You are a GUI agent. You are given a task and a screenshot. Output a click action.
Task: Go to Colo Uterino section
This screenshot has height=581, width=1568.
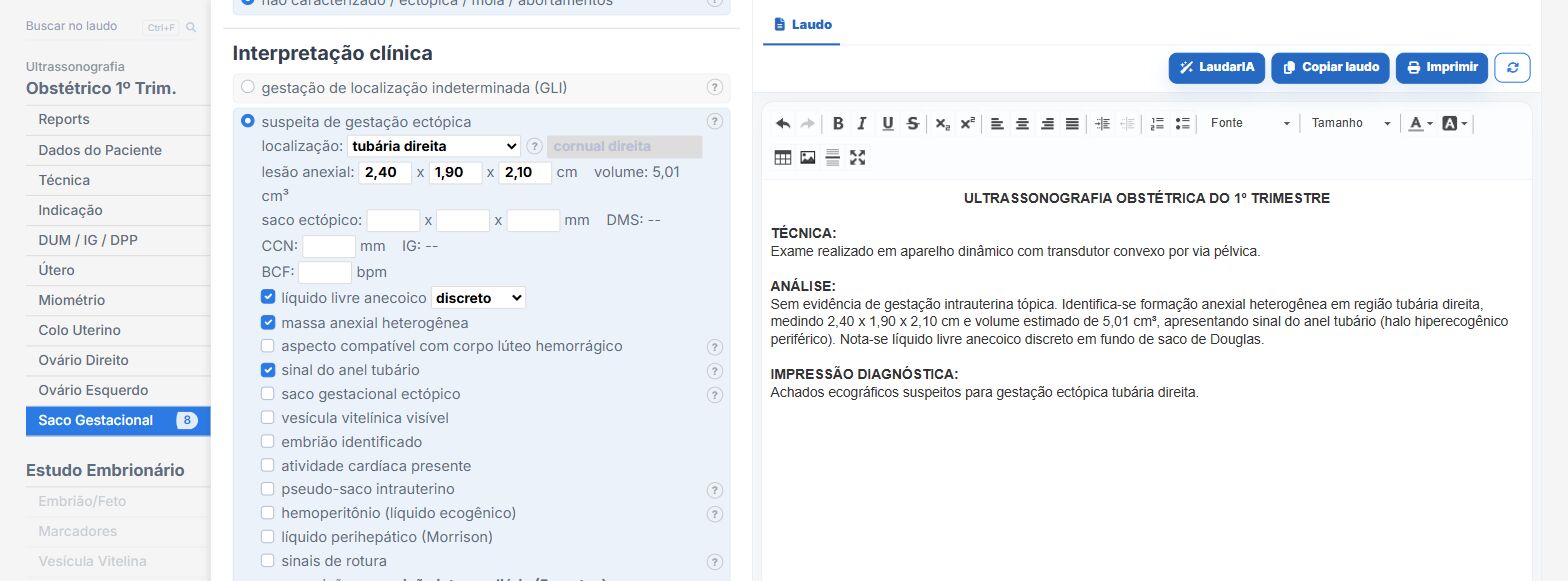(x=118, y=330)
